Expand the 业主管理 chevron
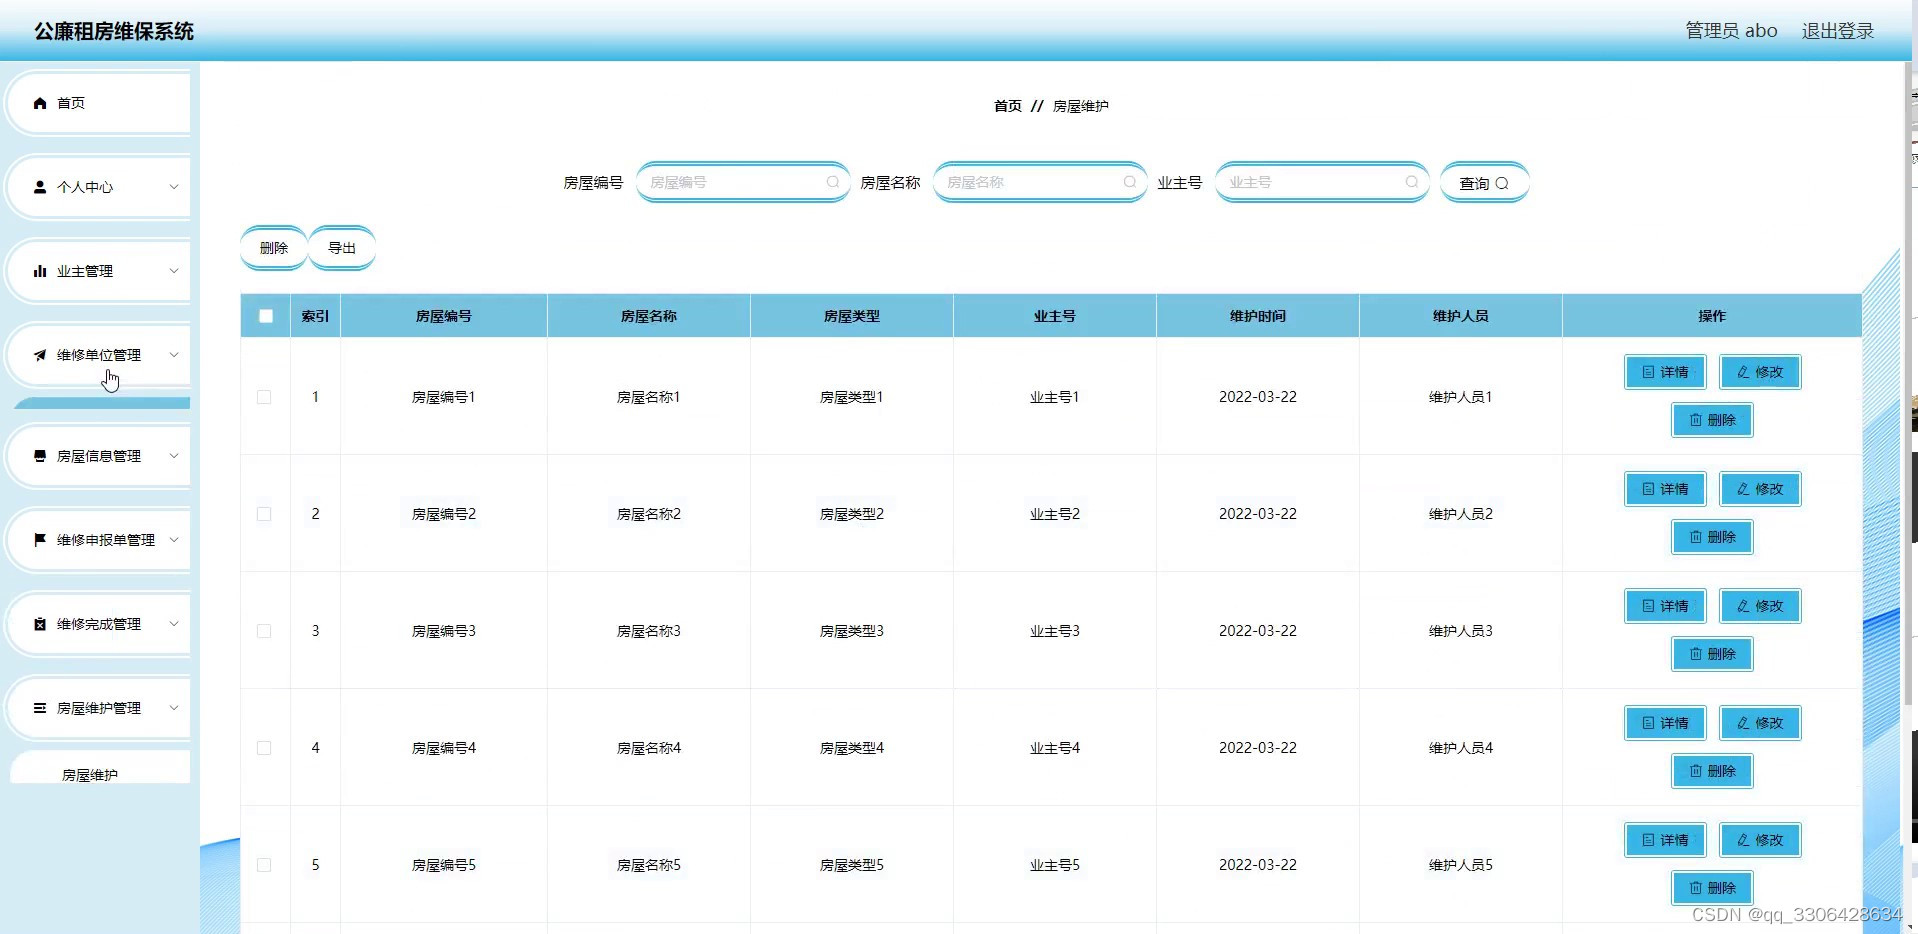Viewport: 1918px width, 934px height. tap(174, 271)
